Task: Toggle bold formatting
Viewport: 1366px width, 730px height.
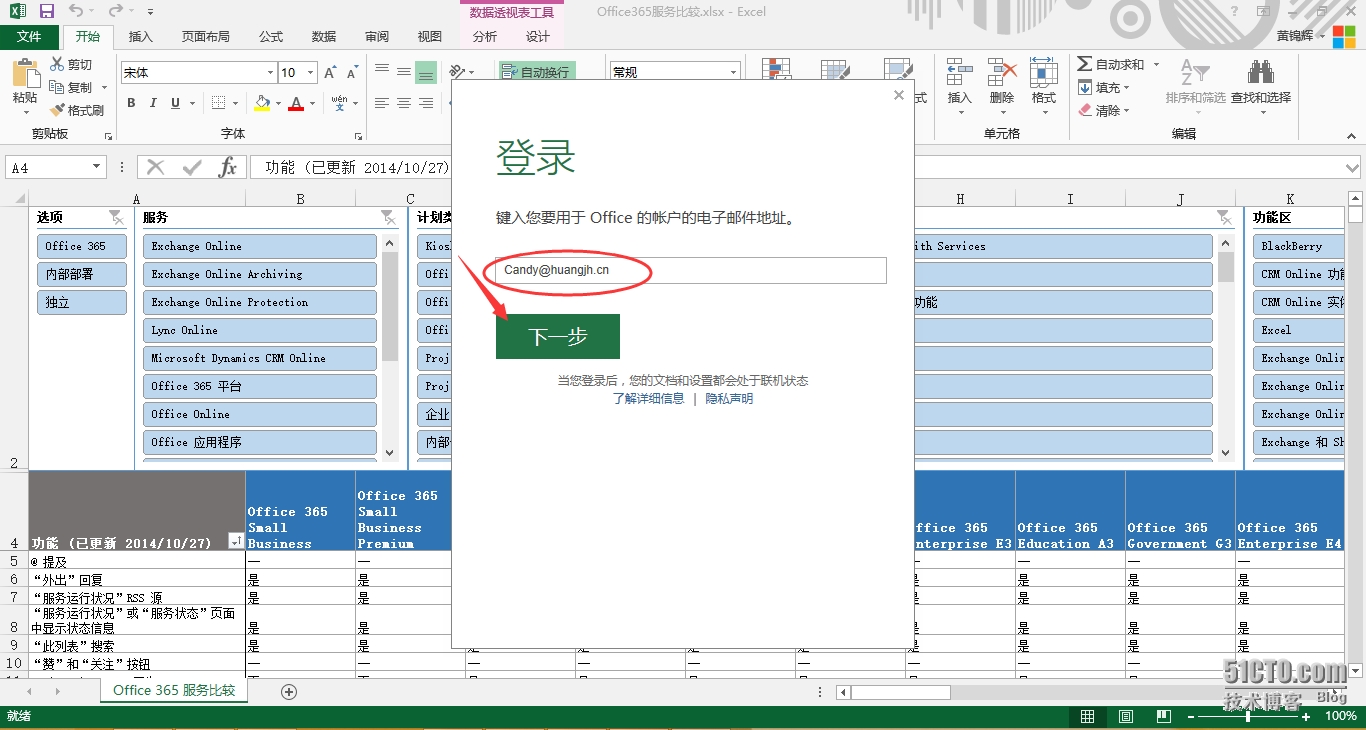Action: [131, 103]
